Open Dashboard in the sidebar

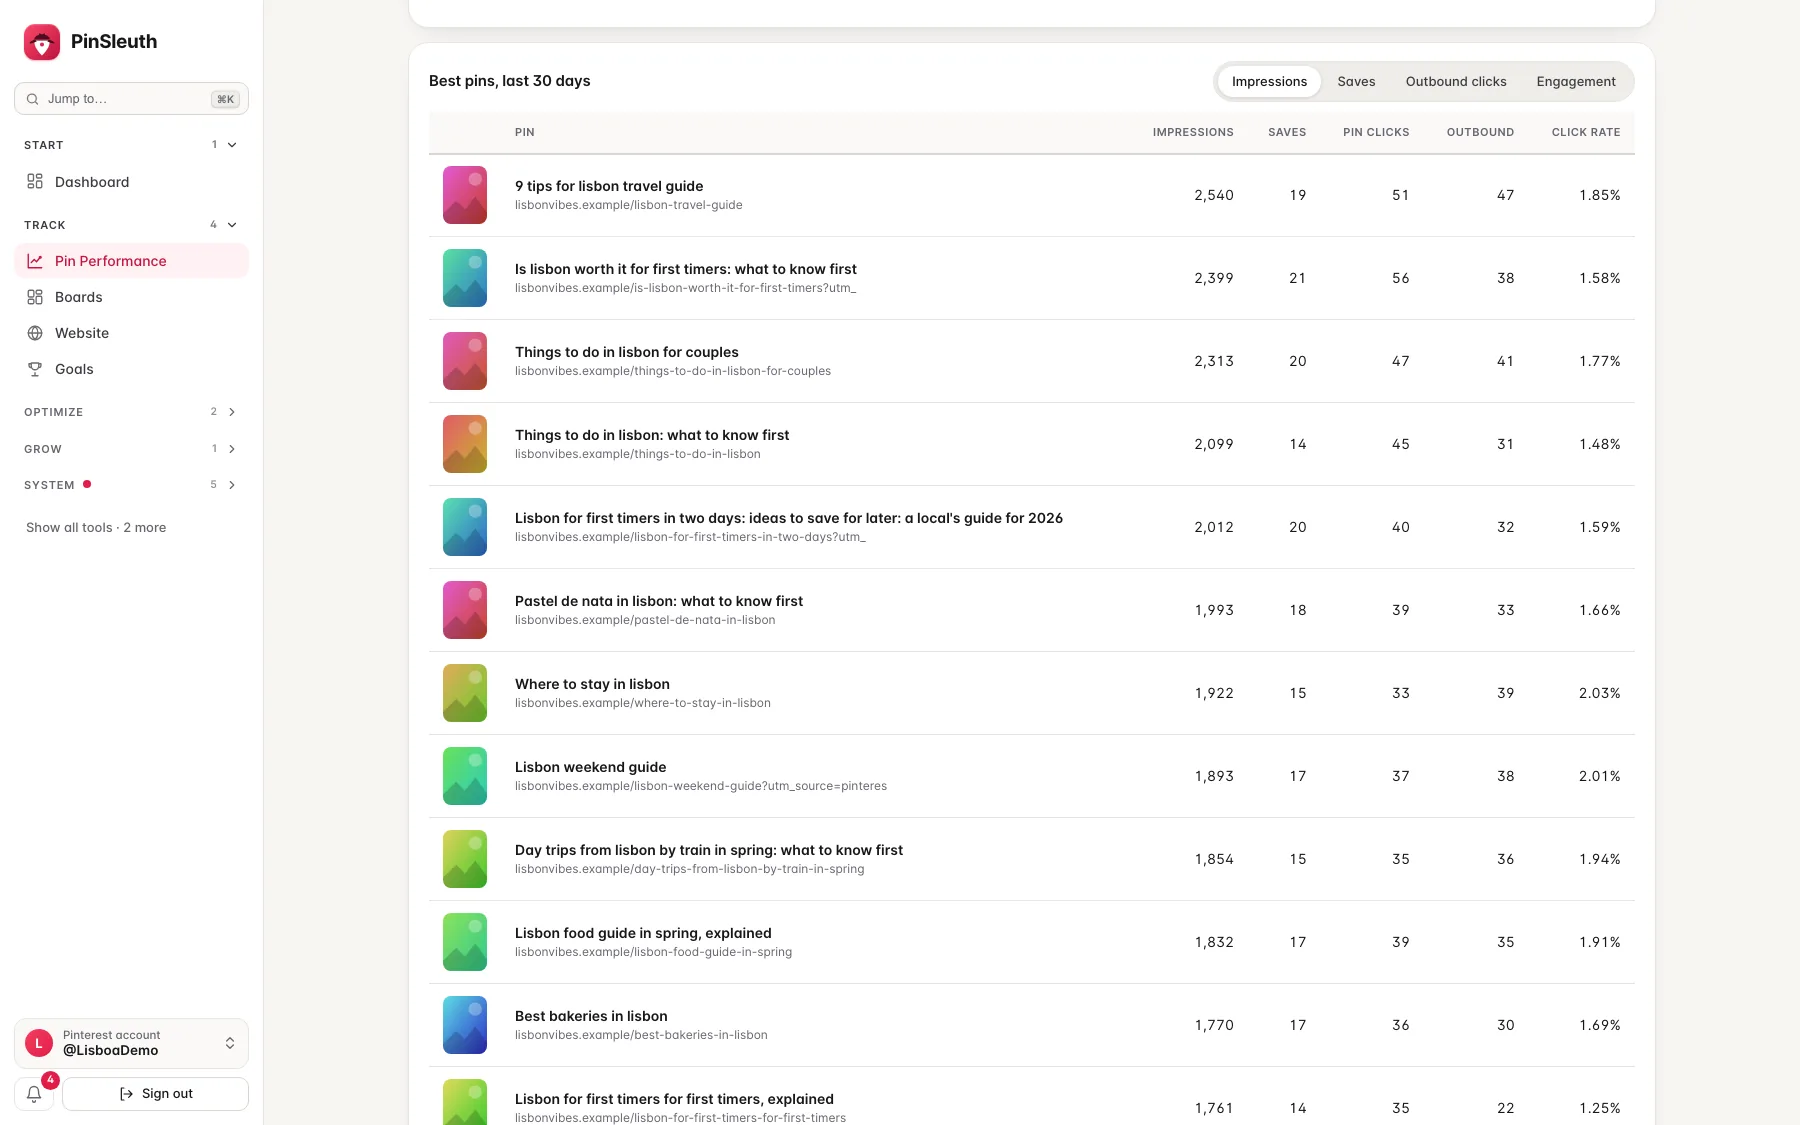point(131,182)
